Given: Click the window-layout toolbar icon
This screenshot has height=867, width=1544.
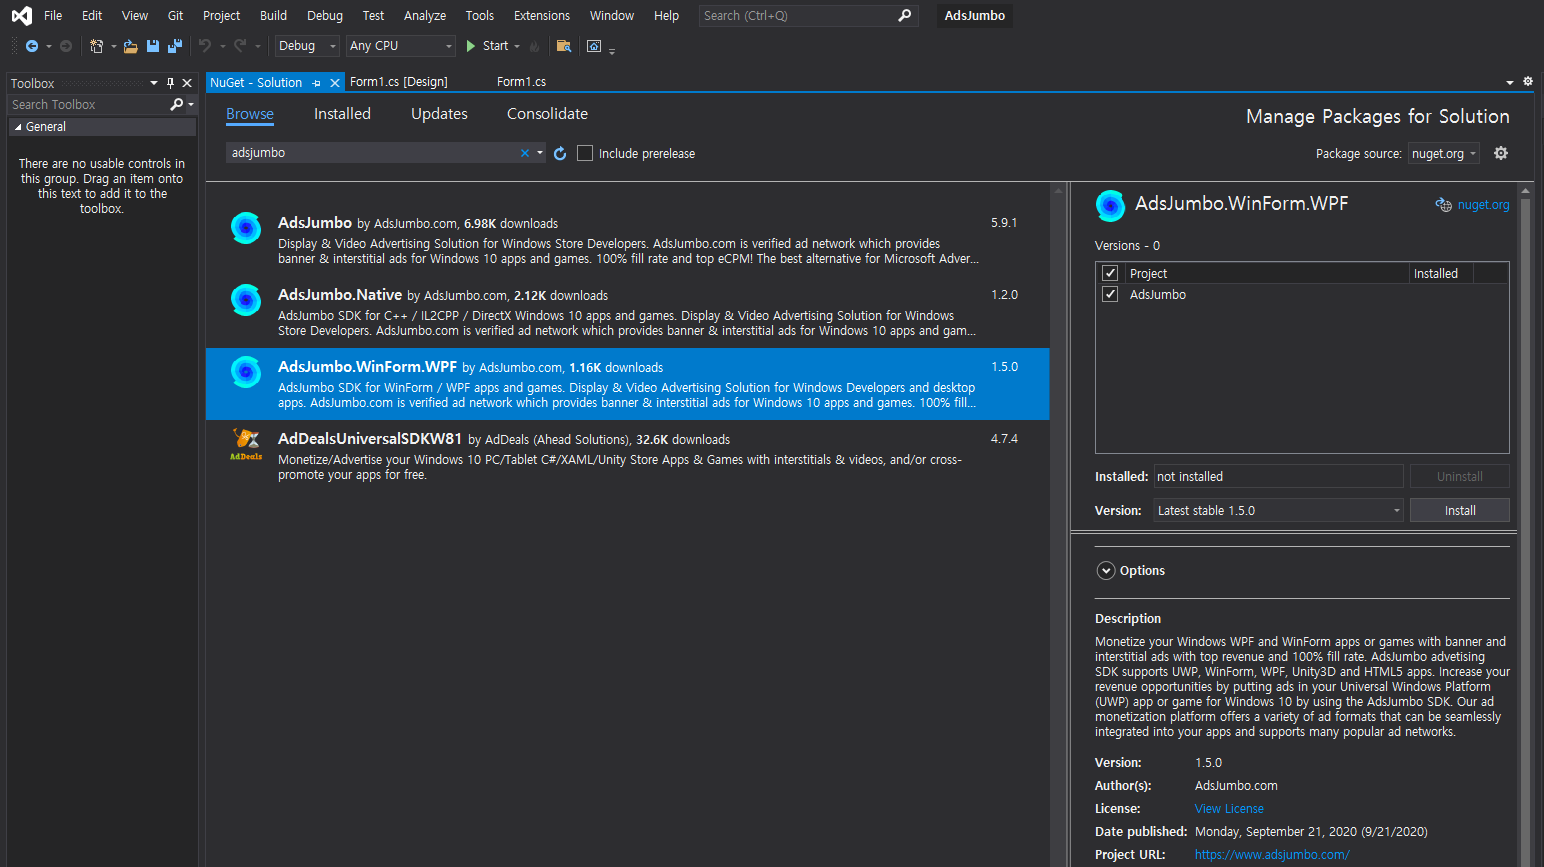Looking at the screenshot, I should tap(594, 46).
